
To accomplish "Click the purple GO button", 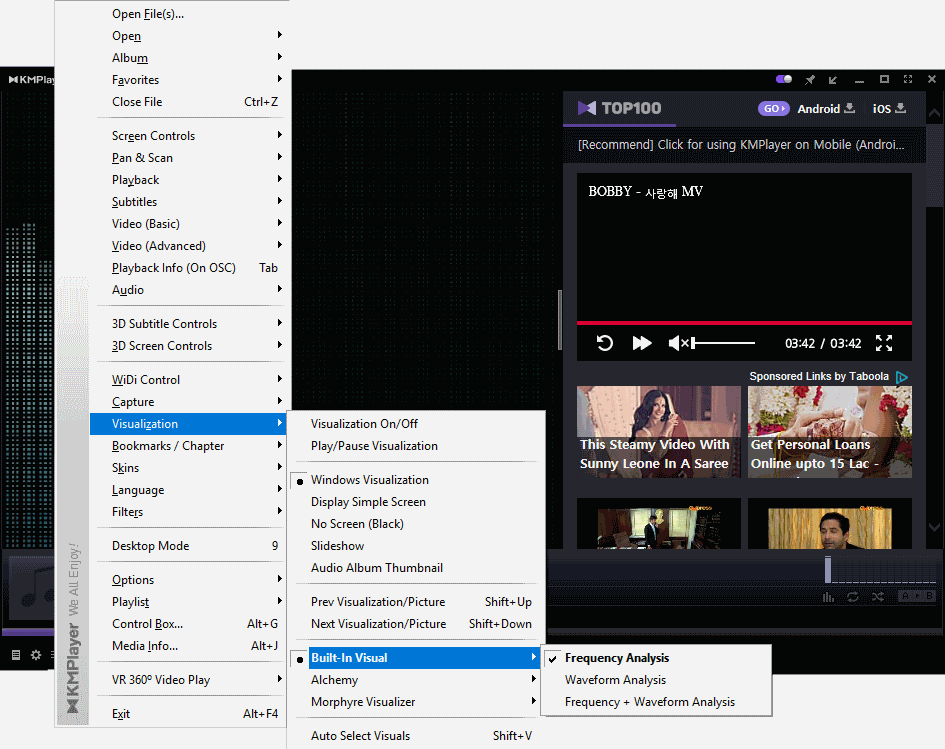I will click(773, 108).
